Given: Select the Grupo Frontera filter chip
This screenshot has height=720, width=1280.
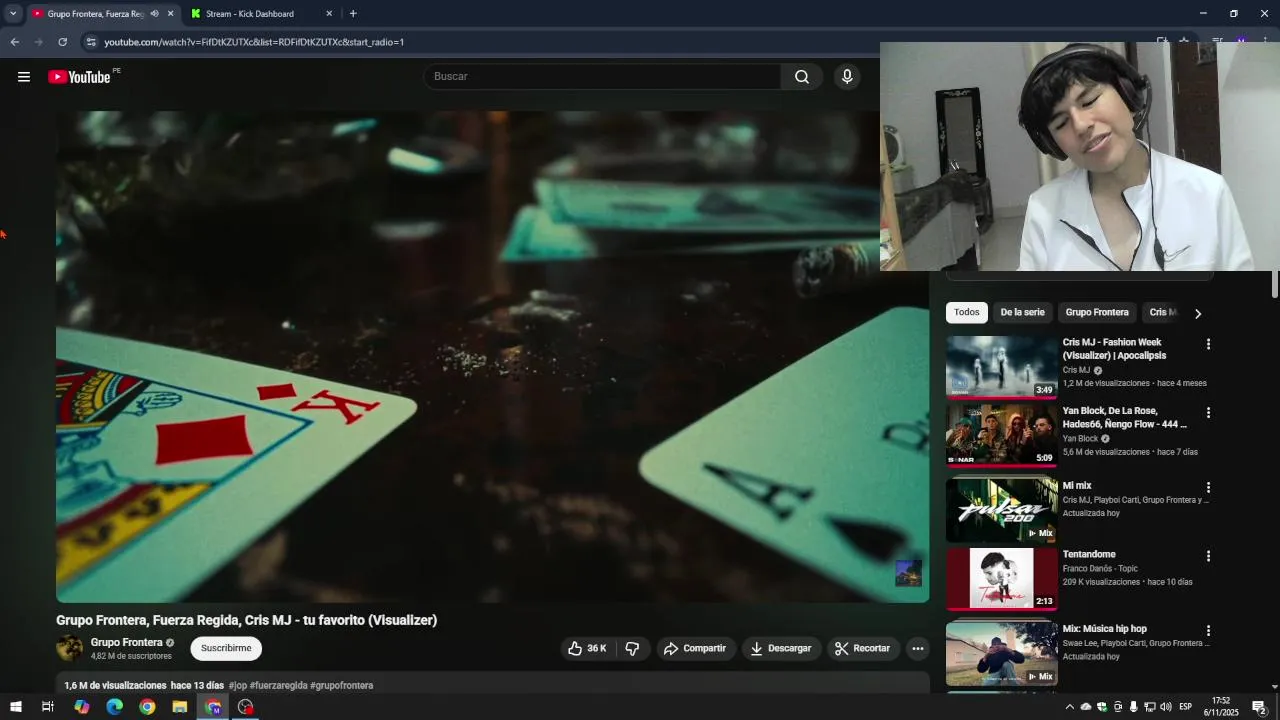Looking at the screenshot, I should click(1097, 312).
